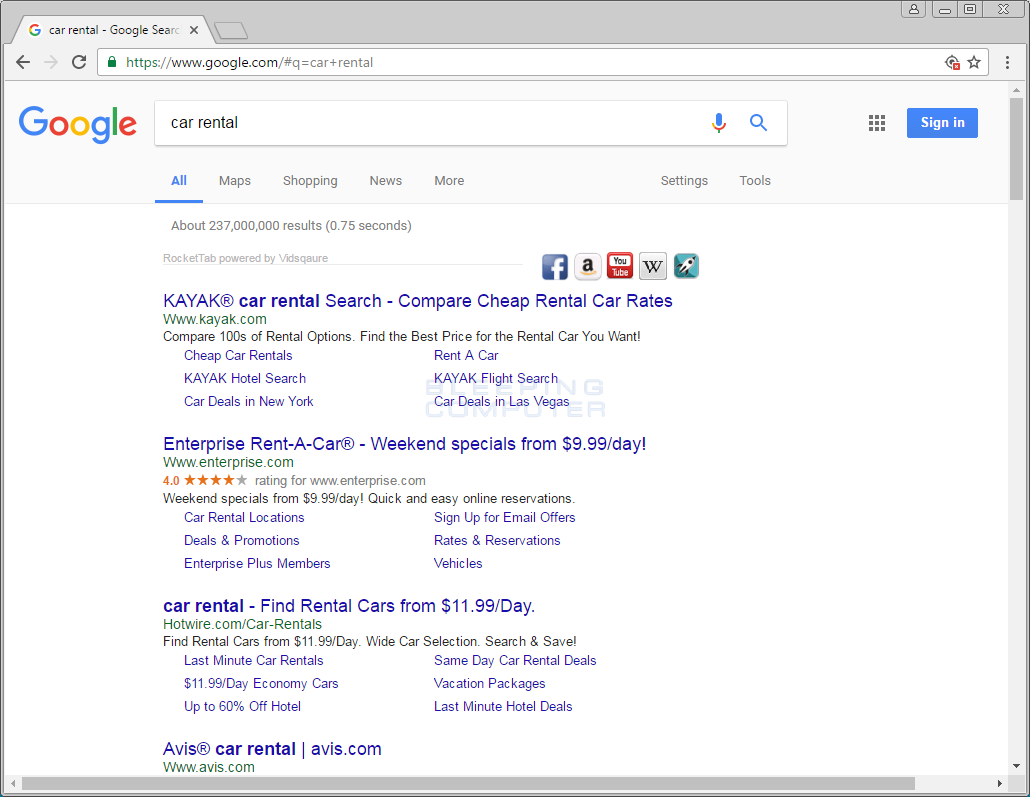Click the horizontal scrollbar thumb

pos(468,784)
